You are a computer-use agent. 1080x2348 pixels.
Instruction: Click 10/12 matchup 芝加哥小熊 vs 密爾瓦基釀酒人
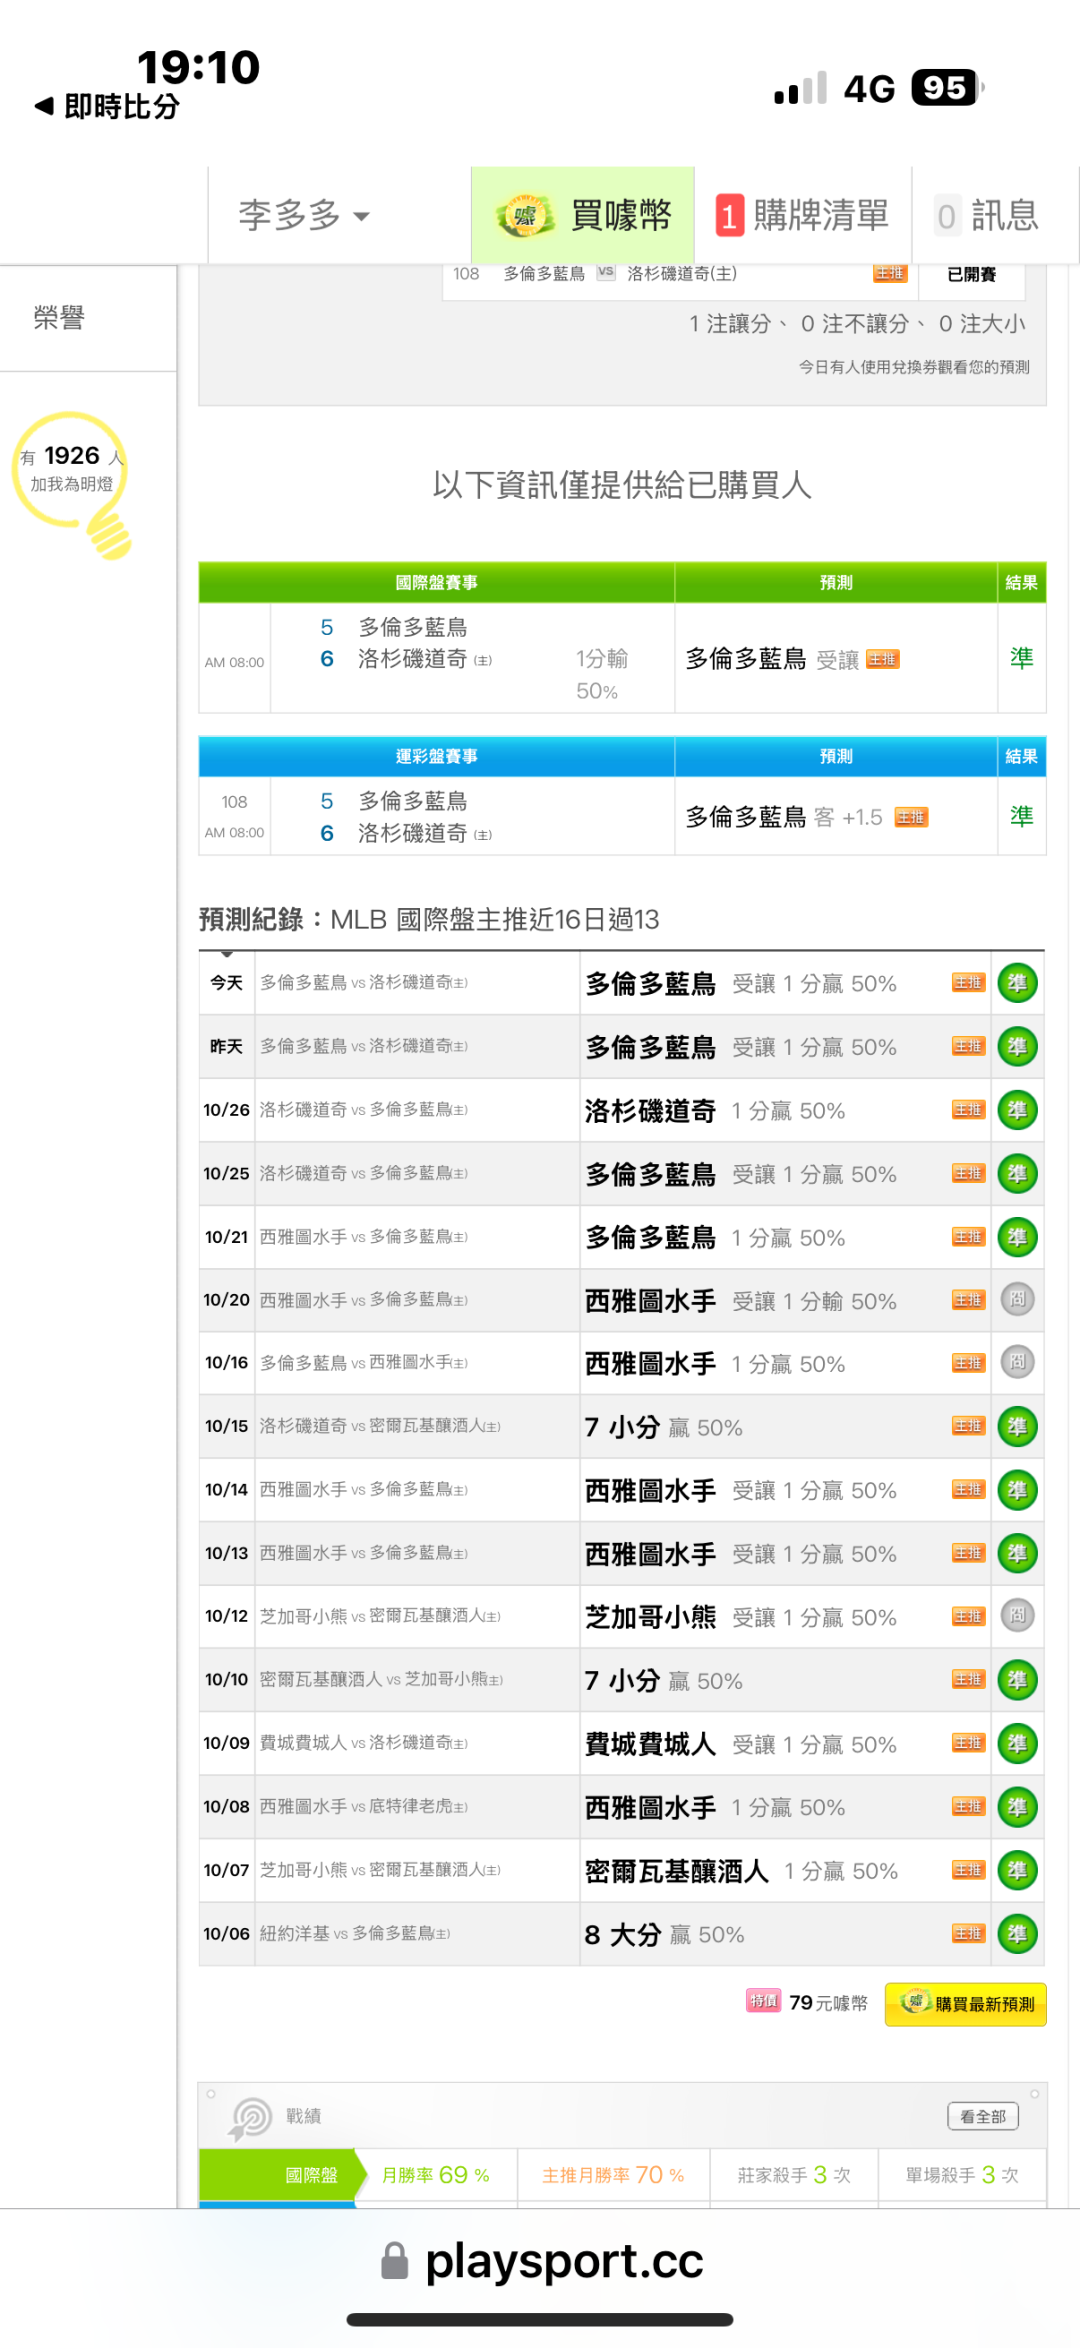coord(381,1617)
